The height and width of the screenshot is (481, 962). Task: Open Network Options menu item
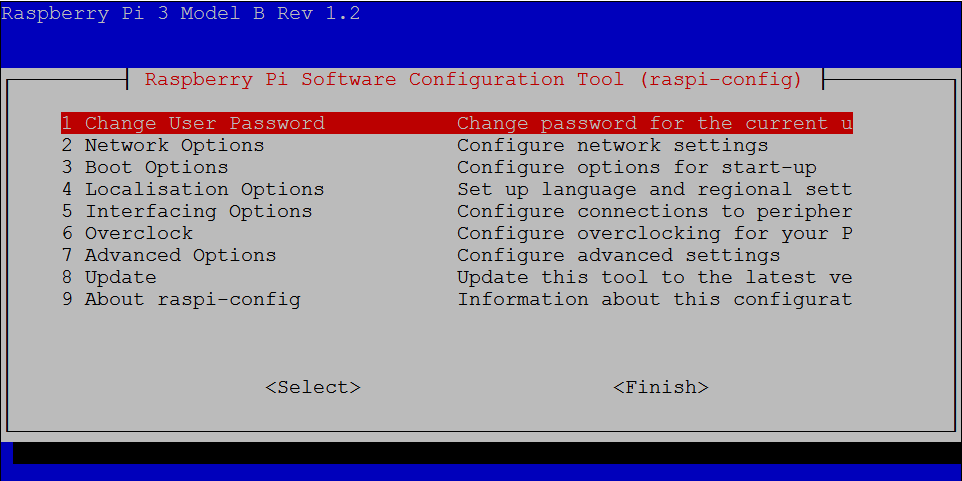[x=163, y=145]
